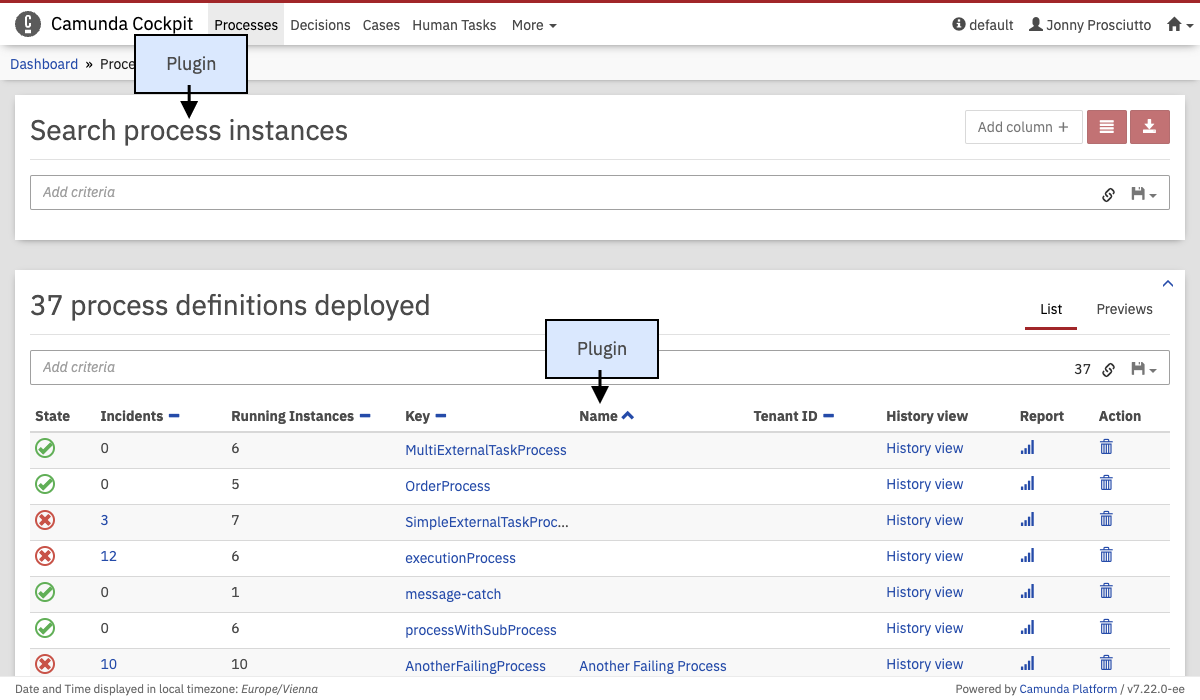Open the Decisions menu item
This screenshot has height=700, width=1200.
pyautogui.click(x=320, y=25)
